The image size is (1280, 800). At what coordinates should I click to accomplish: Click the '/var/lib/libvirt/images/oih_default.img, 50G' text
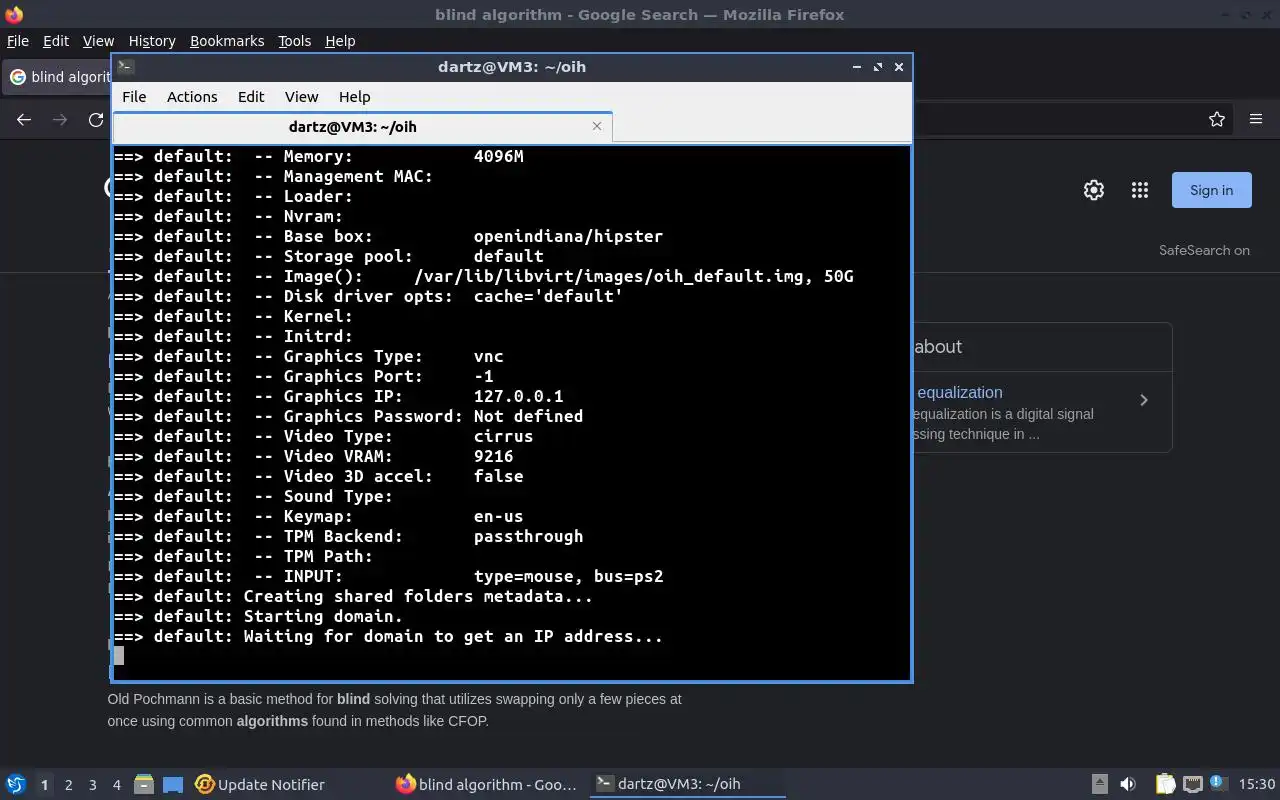coord(633,276)
